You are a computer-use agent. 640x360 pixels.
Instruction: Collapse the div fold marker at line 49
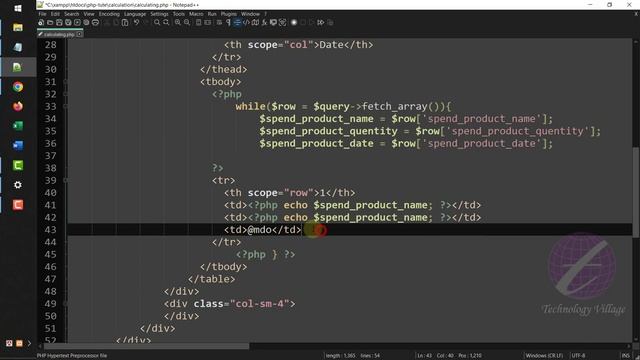(65, 304)
